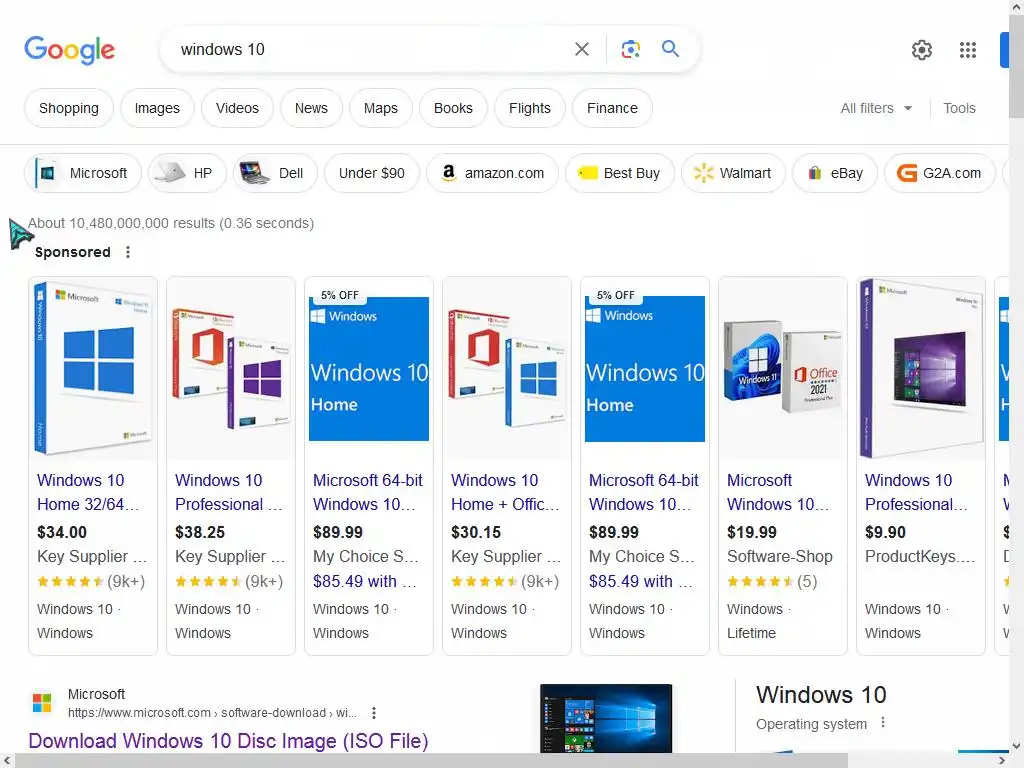The image size is (1024, 768).
Task: Switch to the Books tab
Action: pos(453,108)
